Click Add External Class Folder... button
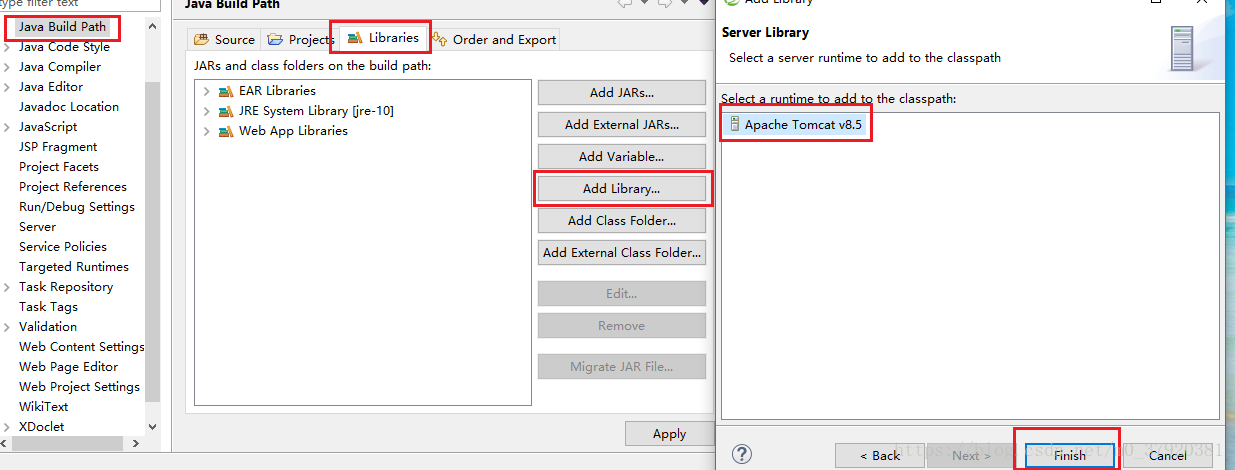The width and height of the screenshot is (1235, 470). coord(621,253)
